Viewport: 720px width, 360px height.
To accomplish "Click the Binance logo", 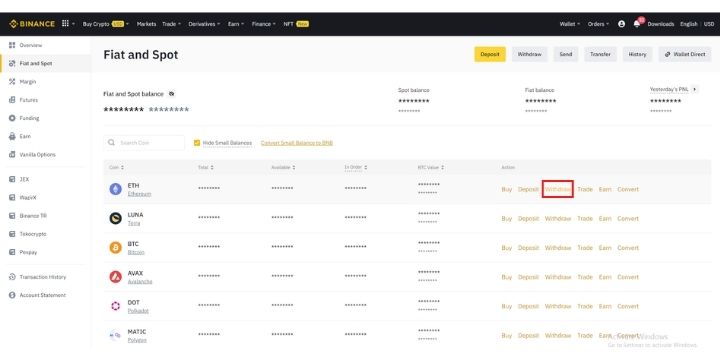I will pos(32,24).
